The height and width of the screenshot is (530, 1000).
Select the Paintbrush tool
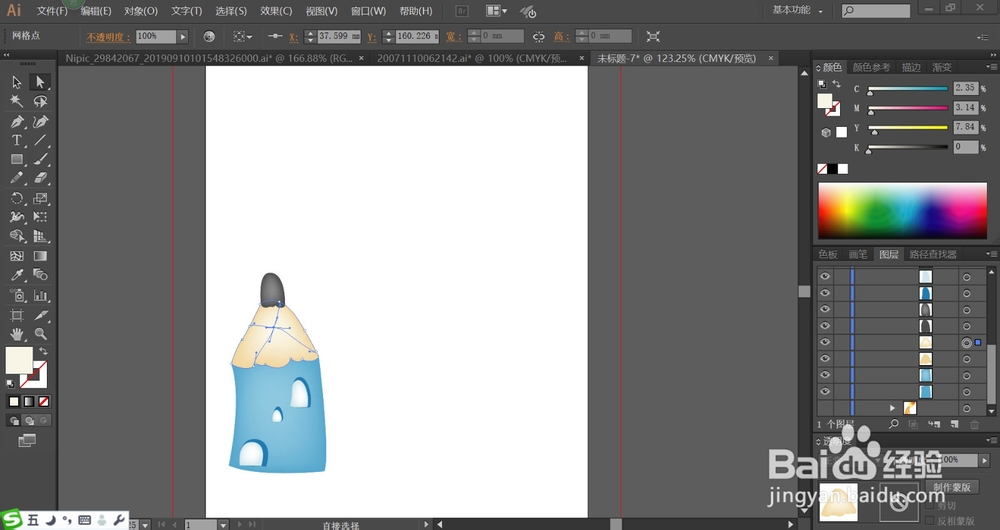pyautogui.click(x=40, y=159)
